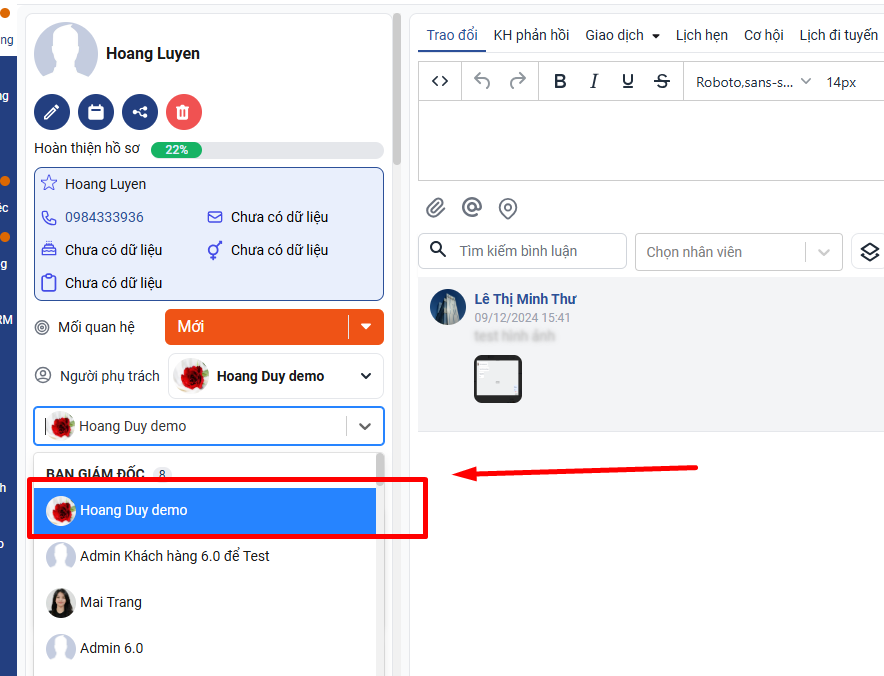Open the Roboto font family dropdown
884x676 pixels.
click(752, 82)
